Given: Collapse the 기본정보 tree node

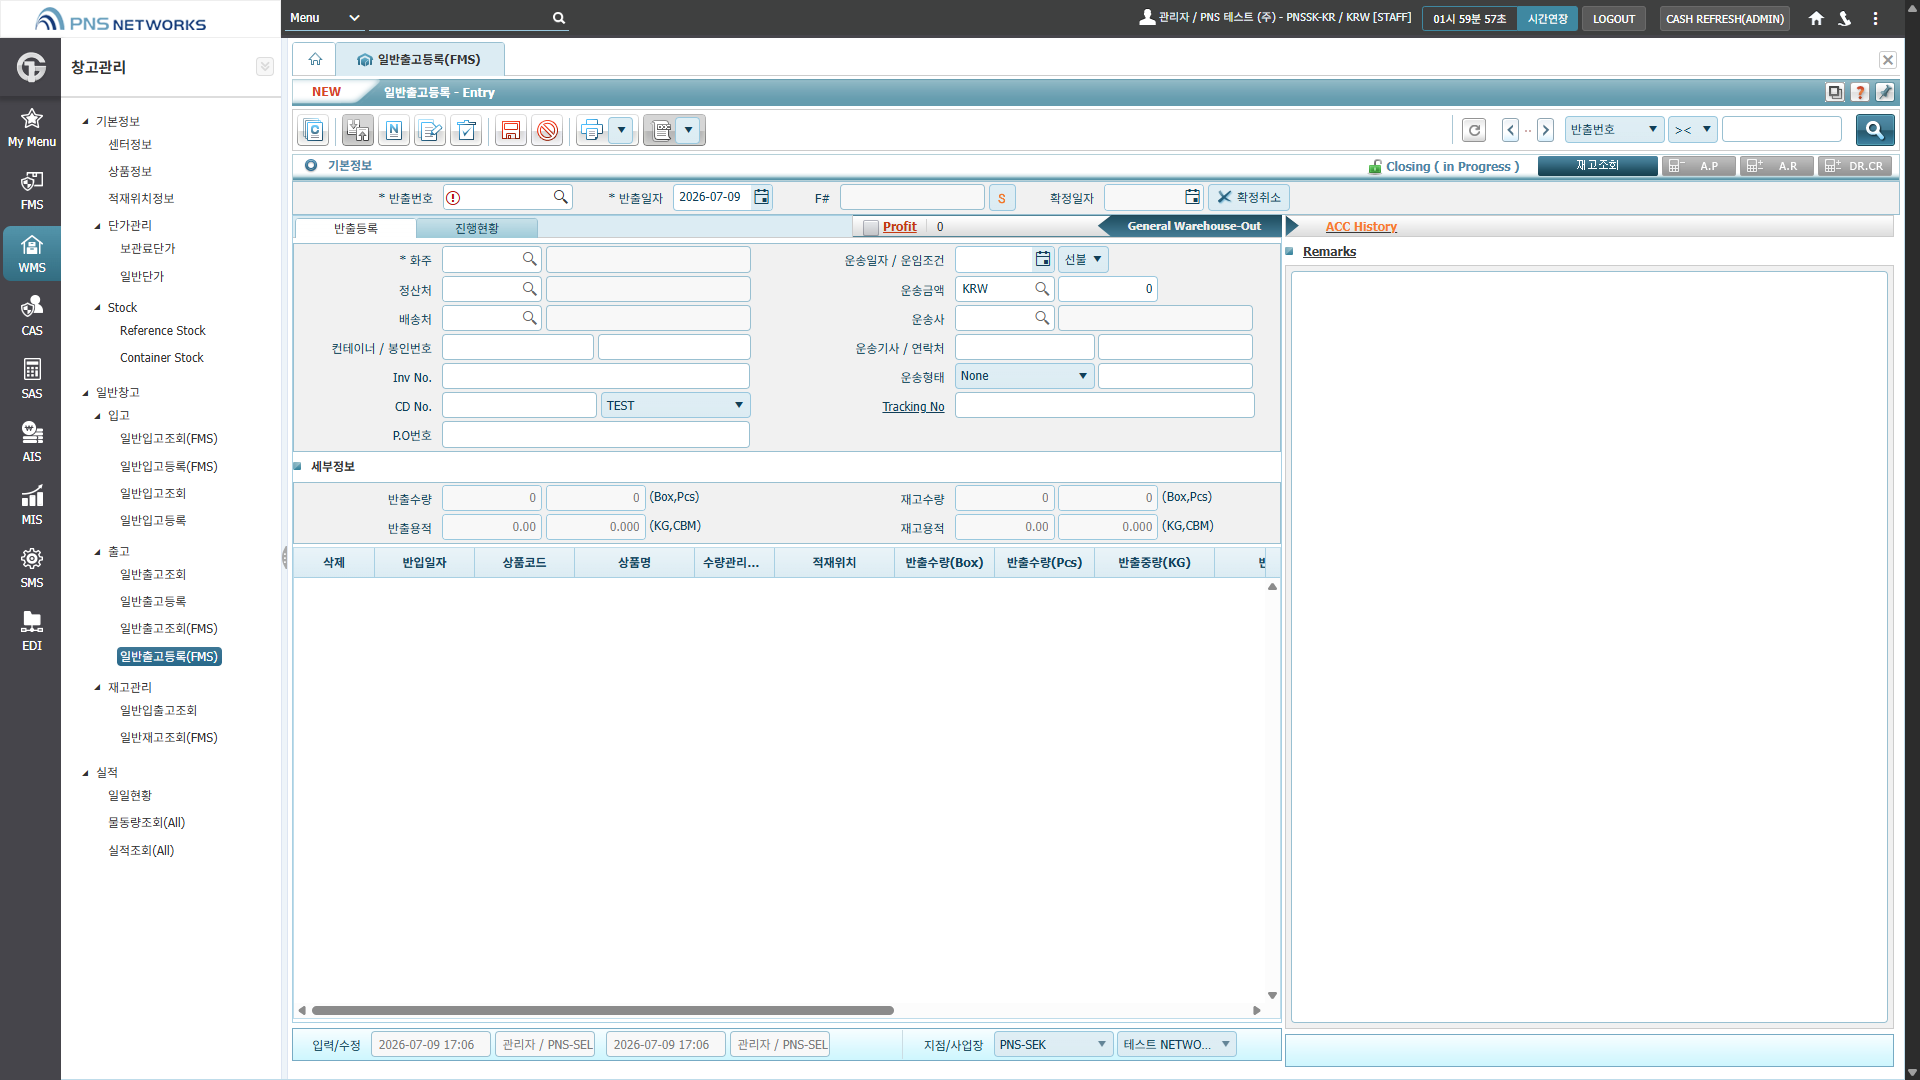Looking at the screenshot, I should tap(86, 122).
